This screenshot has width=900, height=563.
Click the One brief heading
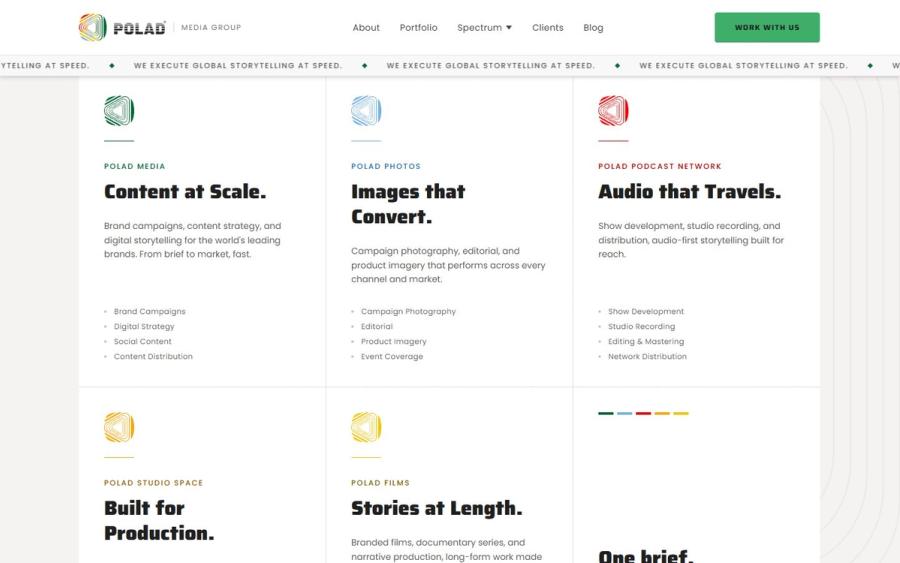[646, 556]
